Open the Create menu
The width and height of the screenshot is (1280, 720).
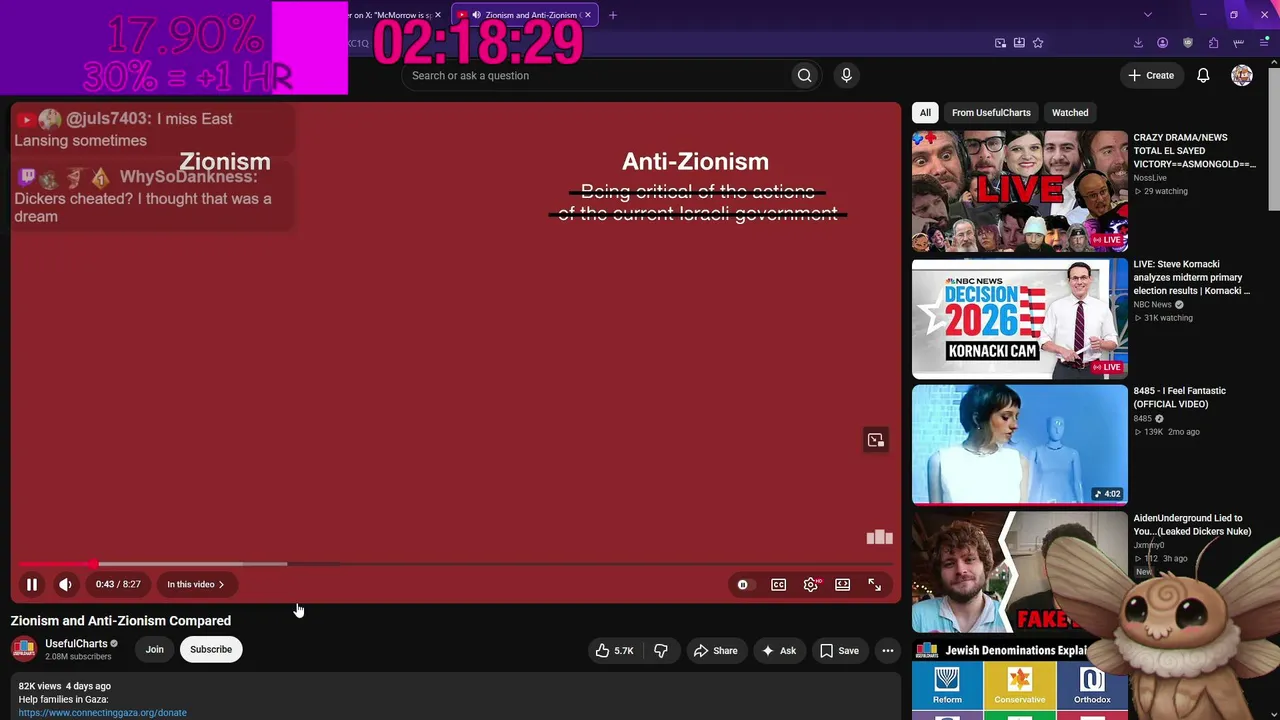(1151, 75)
